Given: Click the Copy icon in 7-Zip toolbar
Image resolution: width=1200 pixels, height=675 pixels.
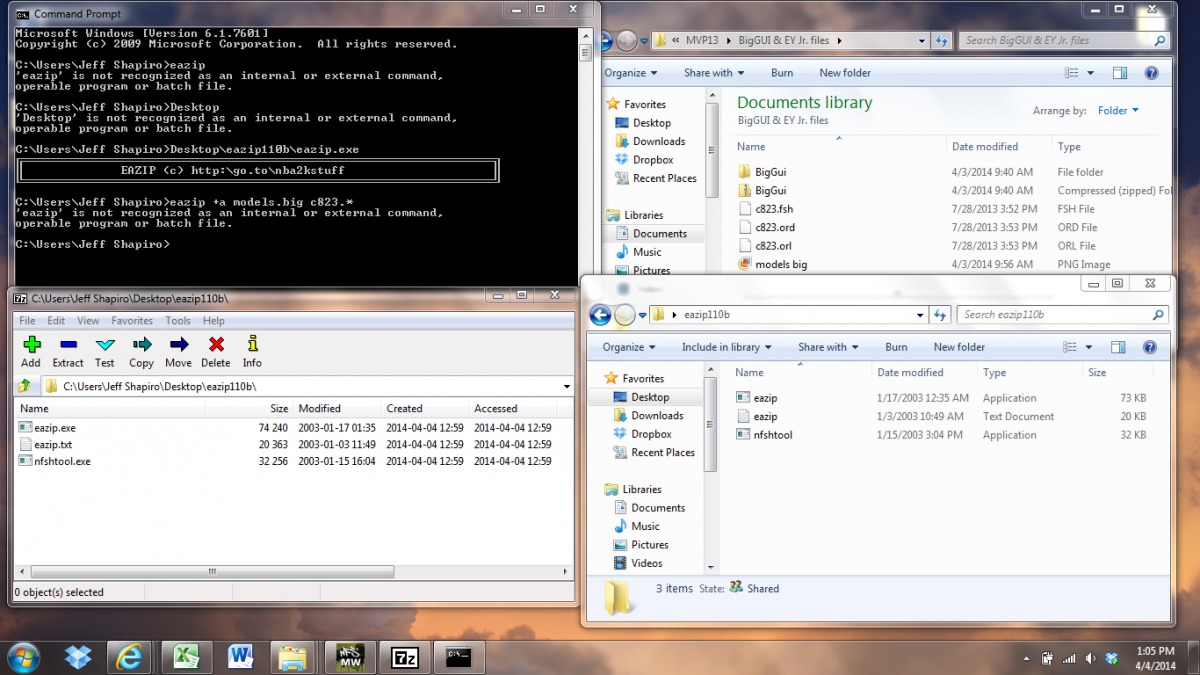Looking at the screenshot, I should [x=141, y=344].
